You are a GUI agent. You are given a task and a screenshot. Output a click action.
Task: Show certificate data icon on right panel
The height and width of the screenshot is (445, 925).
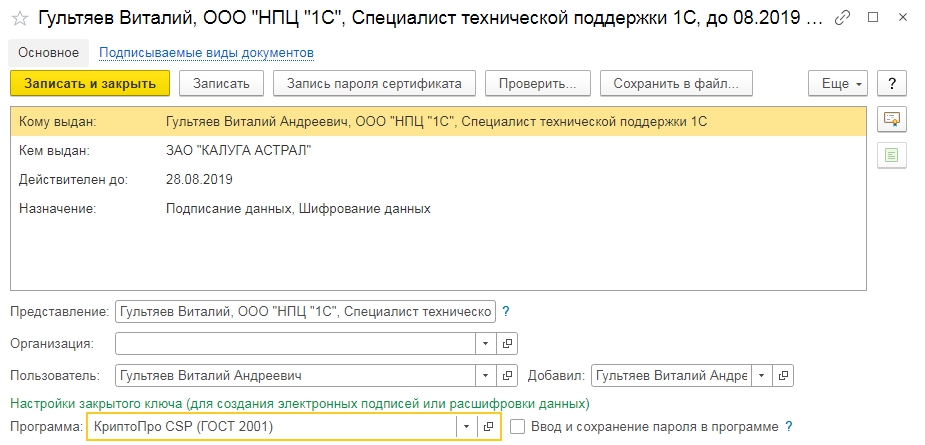click(891, 120)
